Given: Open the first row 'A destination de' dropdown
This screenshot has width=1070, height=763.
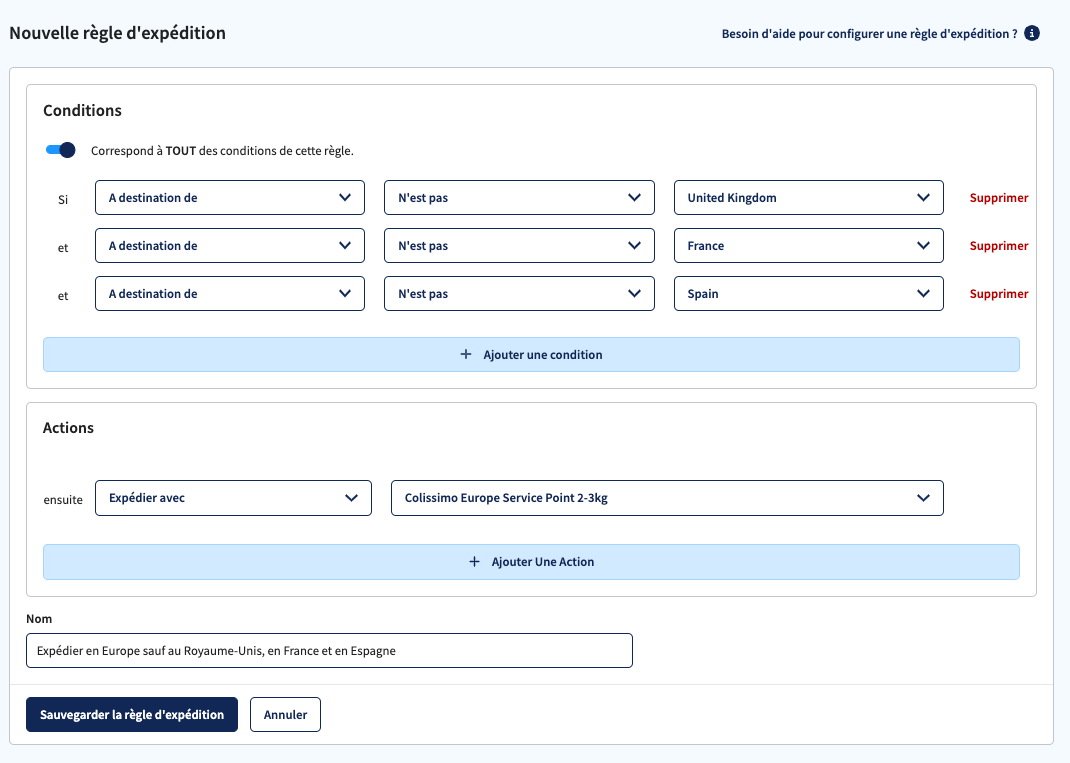Looking at the screenshot, I should 230,198.
